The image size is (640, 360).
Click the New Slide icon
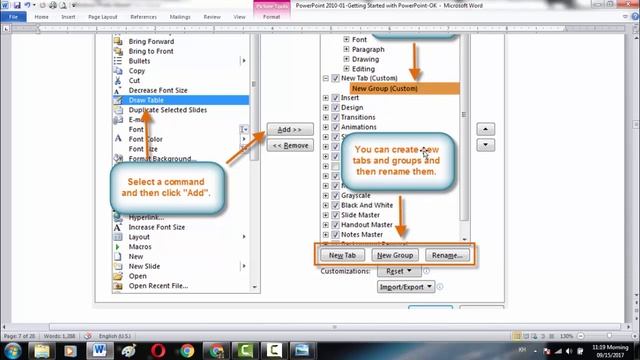pyautogui.click(x=118, y=266)
